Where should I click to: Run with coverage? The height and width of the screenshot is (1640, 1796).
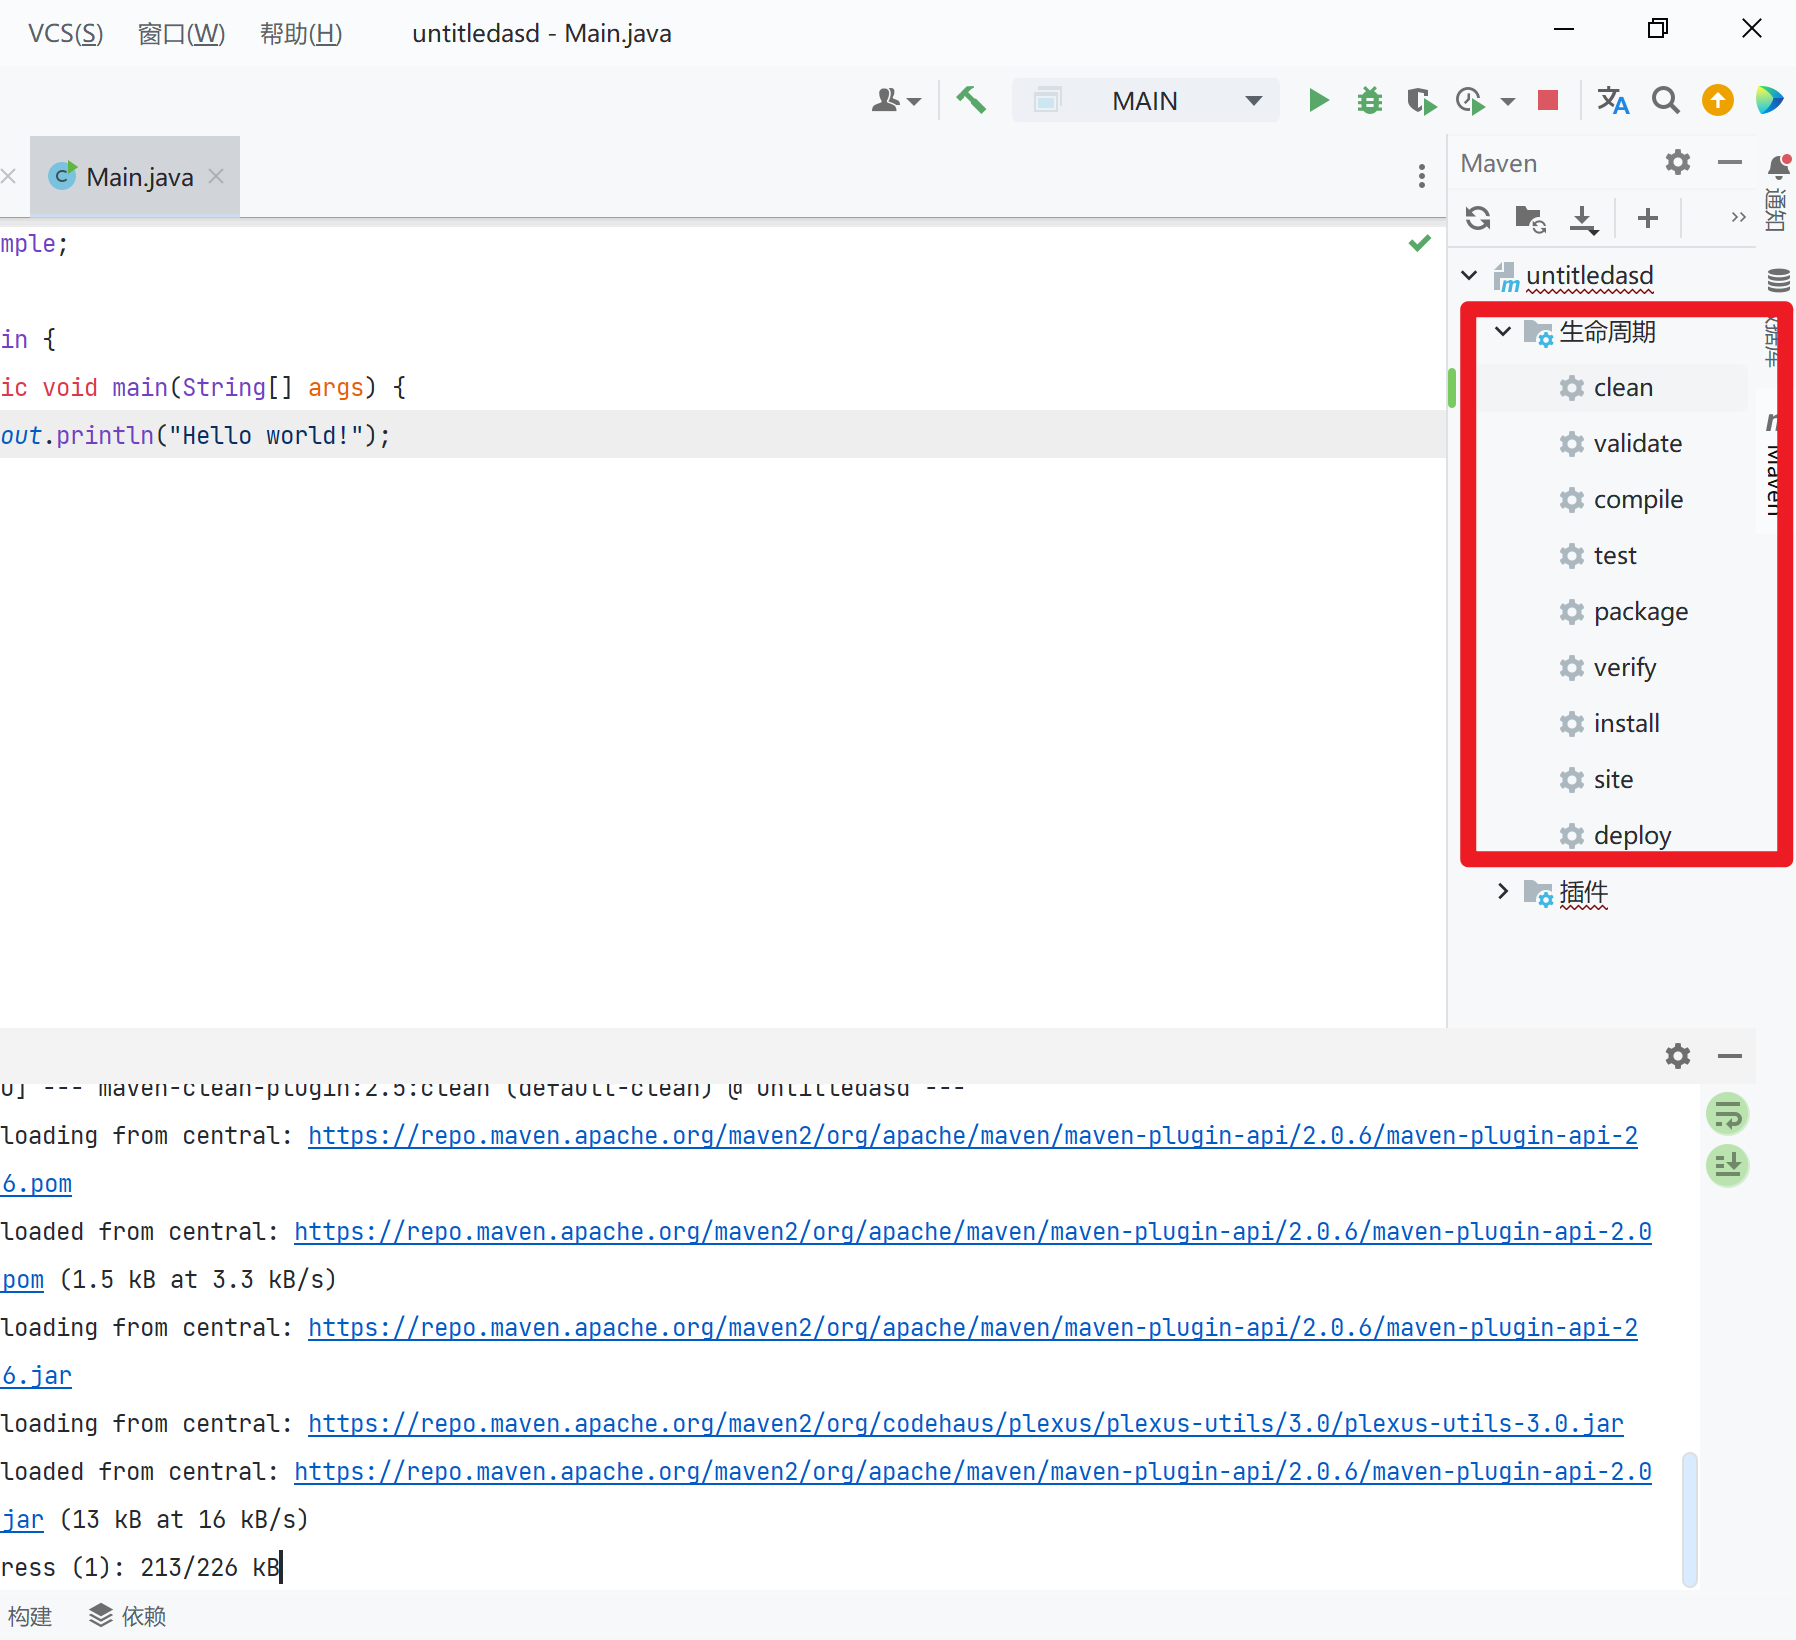point(1420,100)
